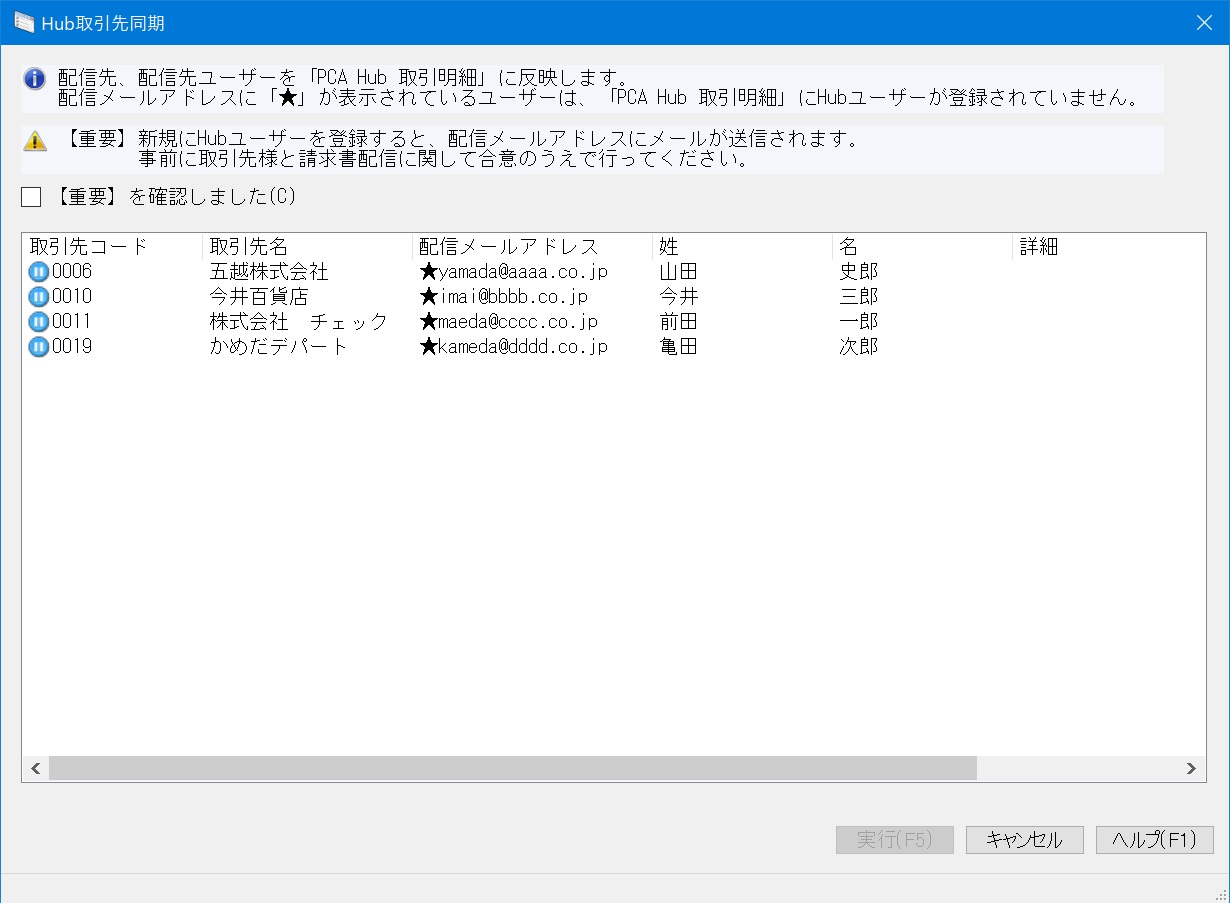The image size is (1230, 903).
Task: Click the 実行(F5) button
Action: click(894, 840)
